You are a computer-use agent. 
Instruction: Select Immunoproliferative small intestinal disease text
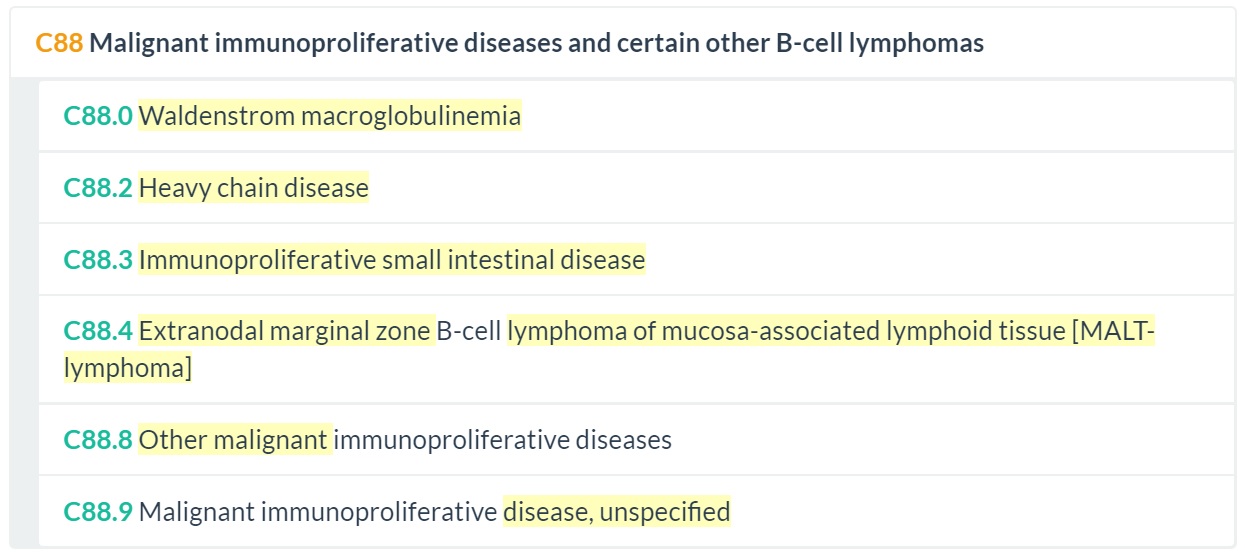392,260
